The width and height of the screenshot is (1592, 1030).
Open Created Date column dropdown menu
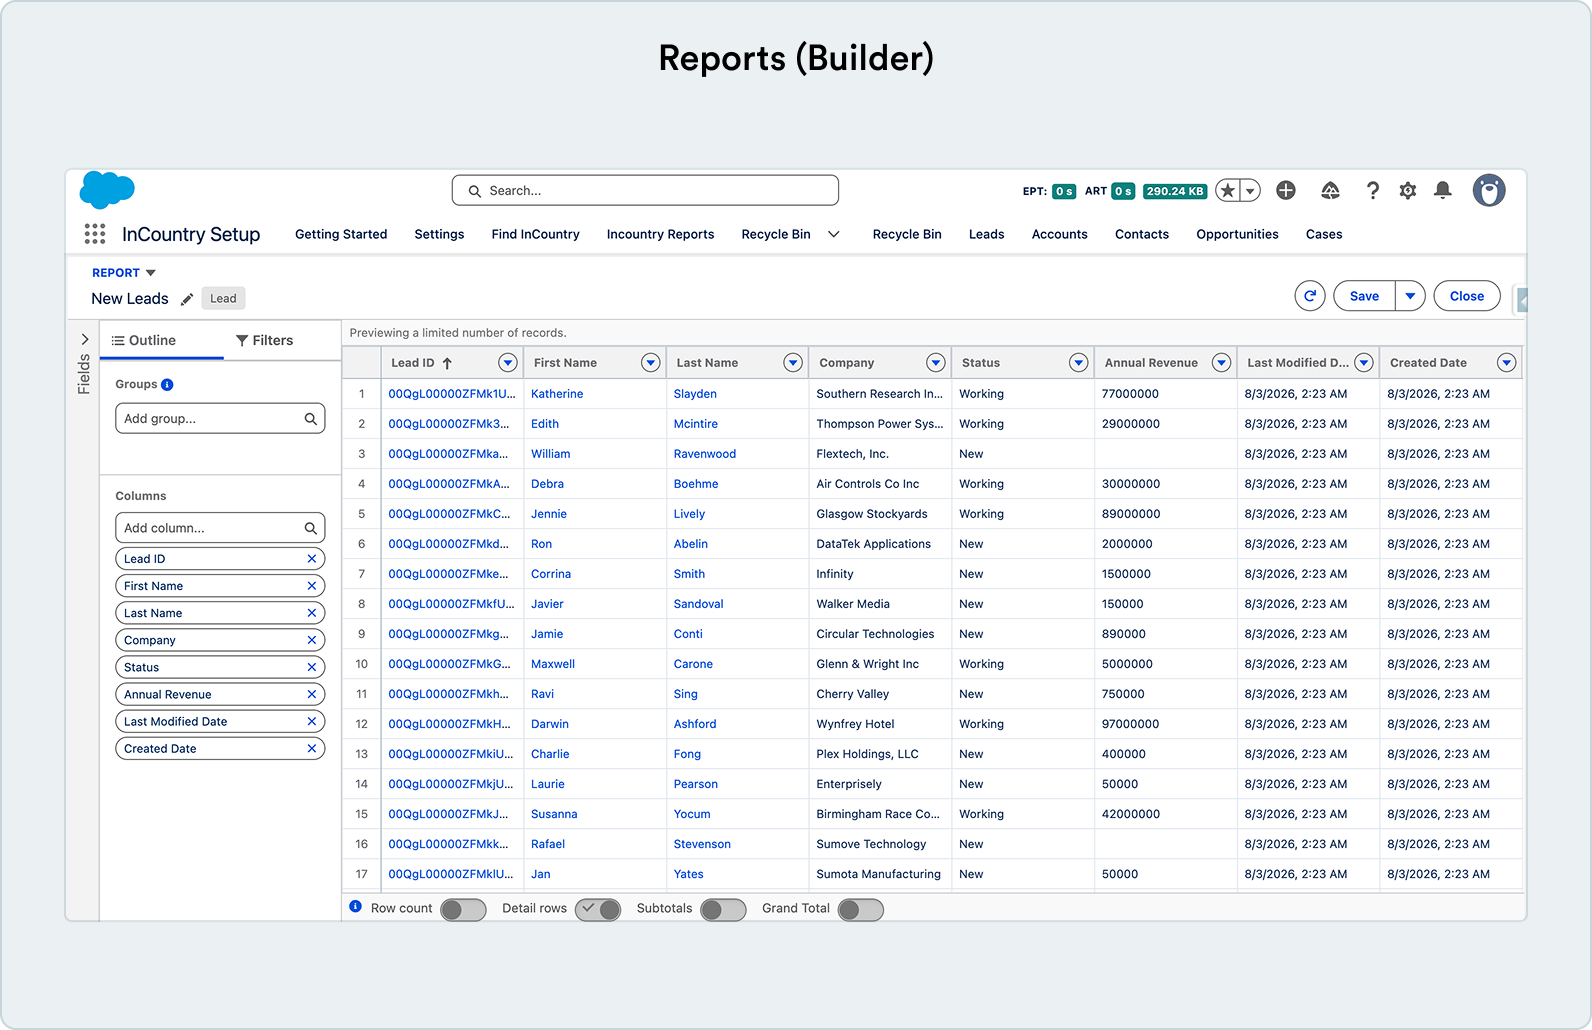tap(1507, 363)
